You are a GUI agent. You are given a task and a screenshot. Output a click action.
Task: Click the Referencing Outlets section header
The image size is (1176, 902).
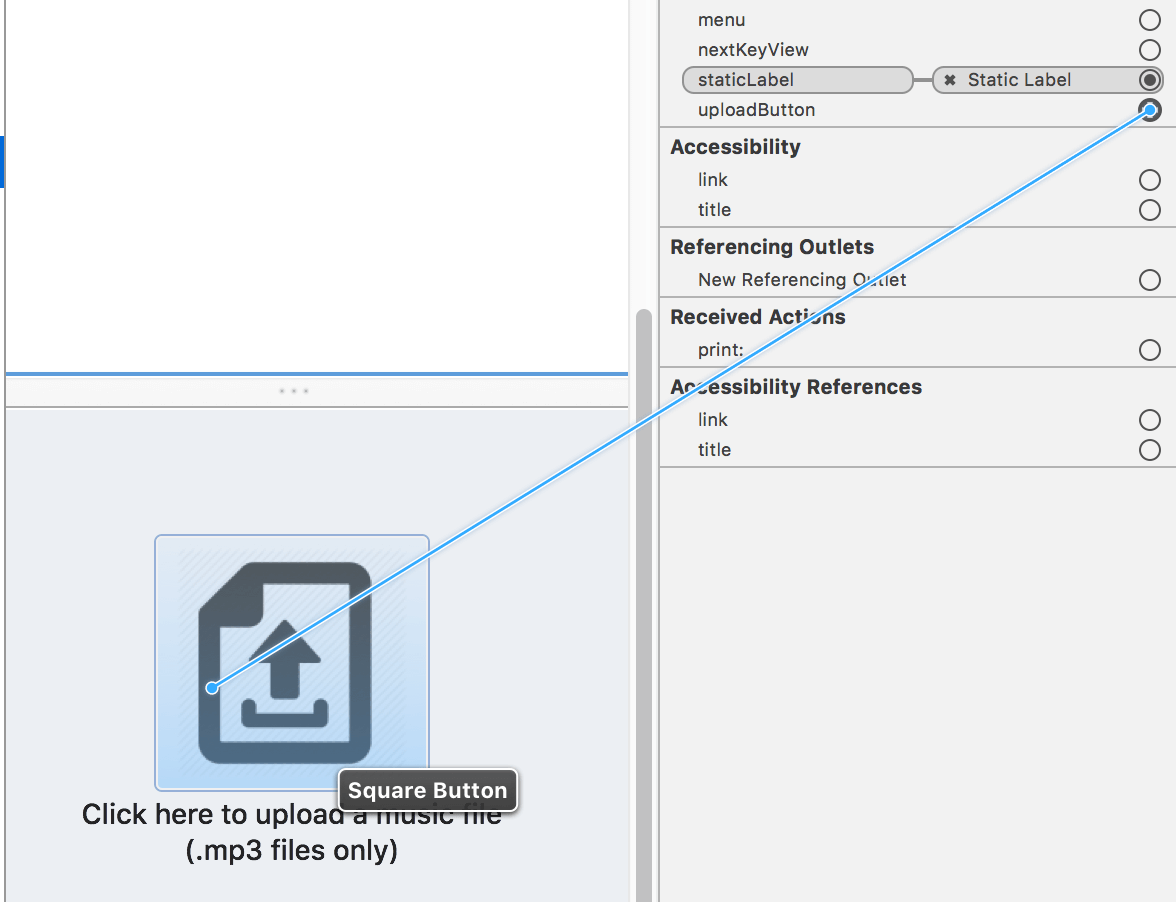pyautogui.click(x=772, y=247)
